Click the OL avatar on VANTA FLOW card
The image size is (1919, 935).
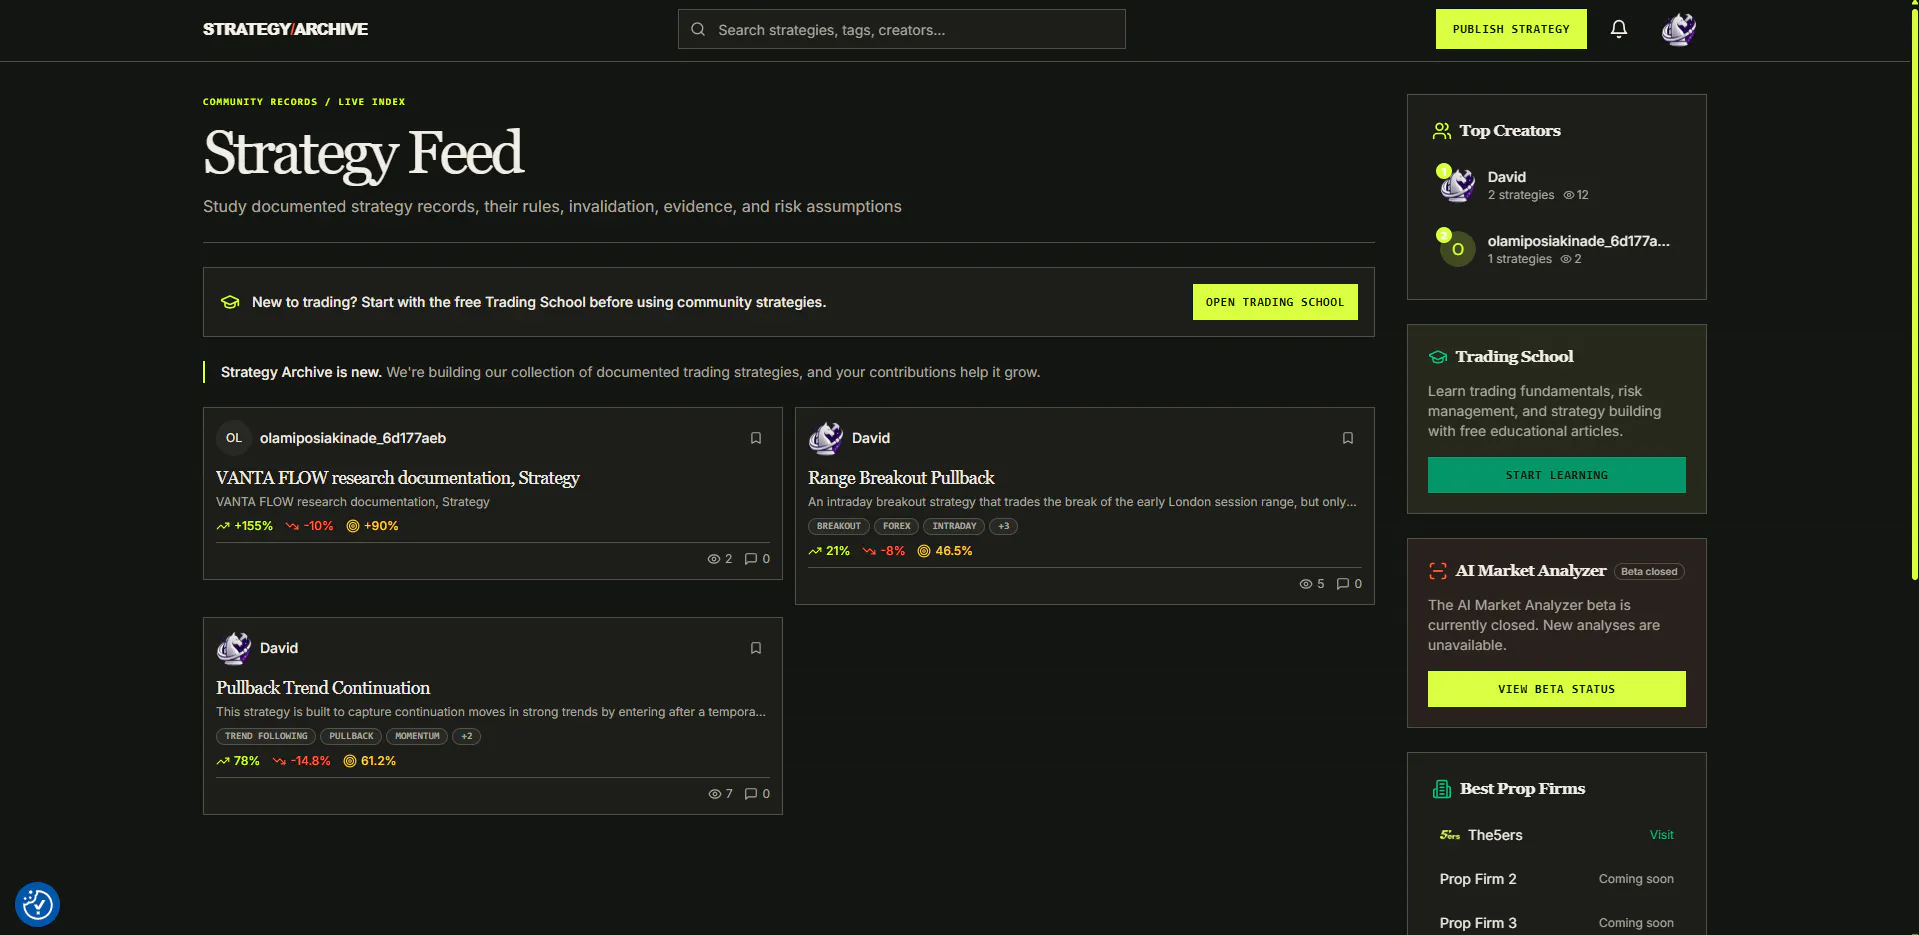[234, 438]
